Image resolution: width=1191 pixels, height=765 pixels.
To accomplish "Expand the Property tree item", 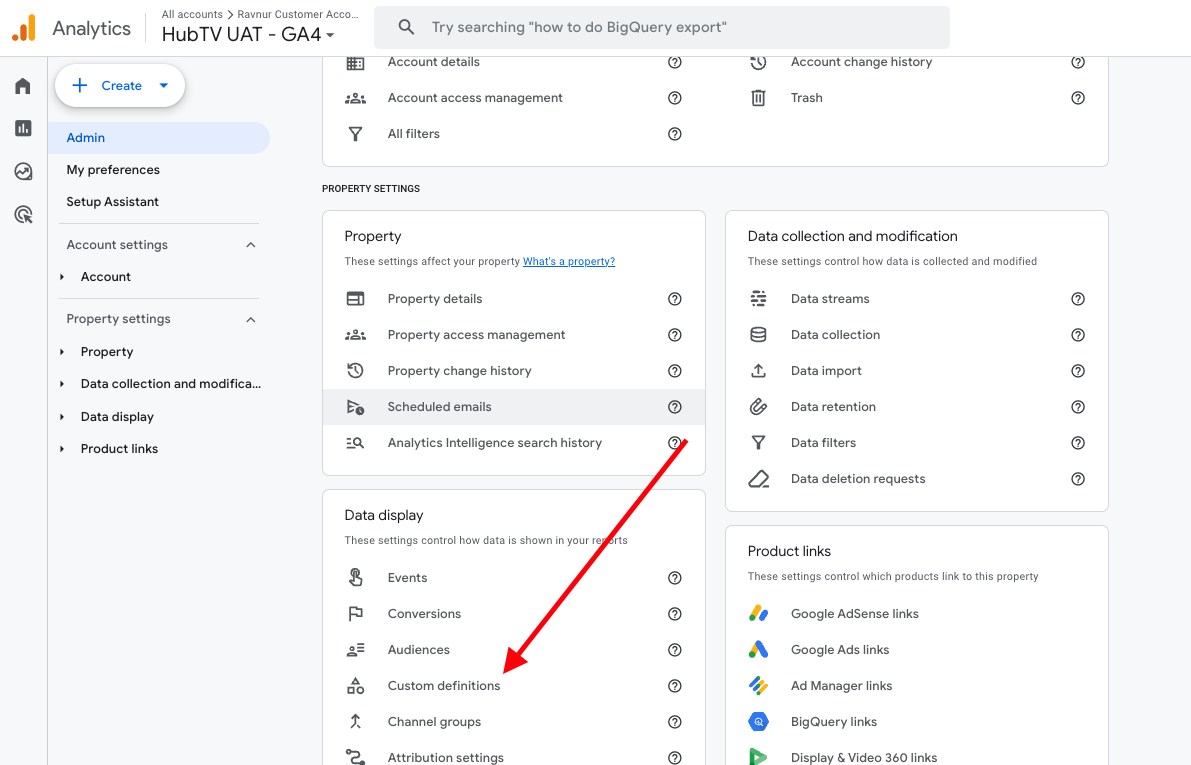I will [x=62, y=352].
